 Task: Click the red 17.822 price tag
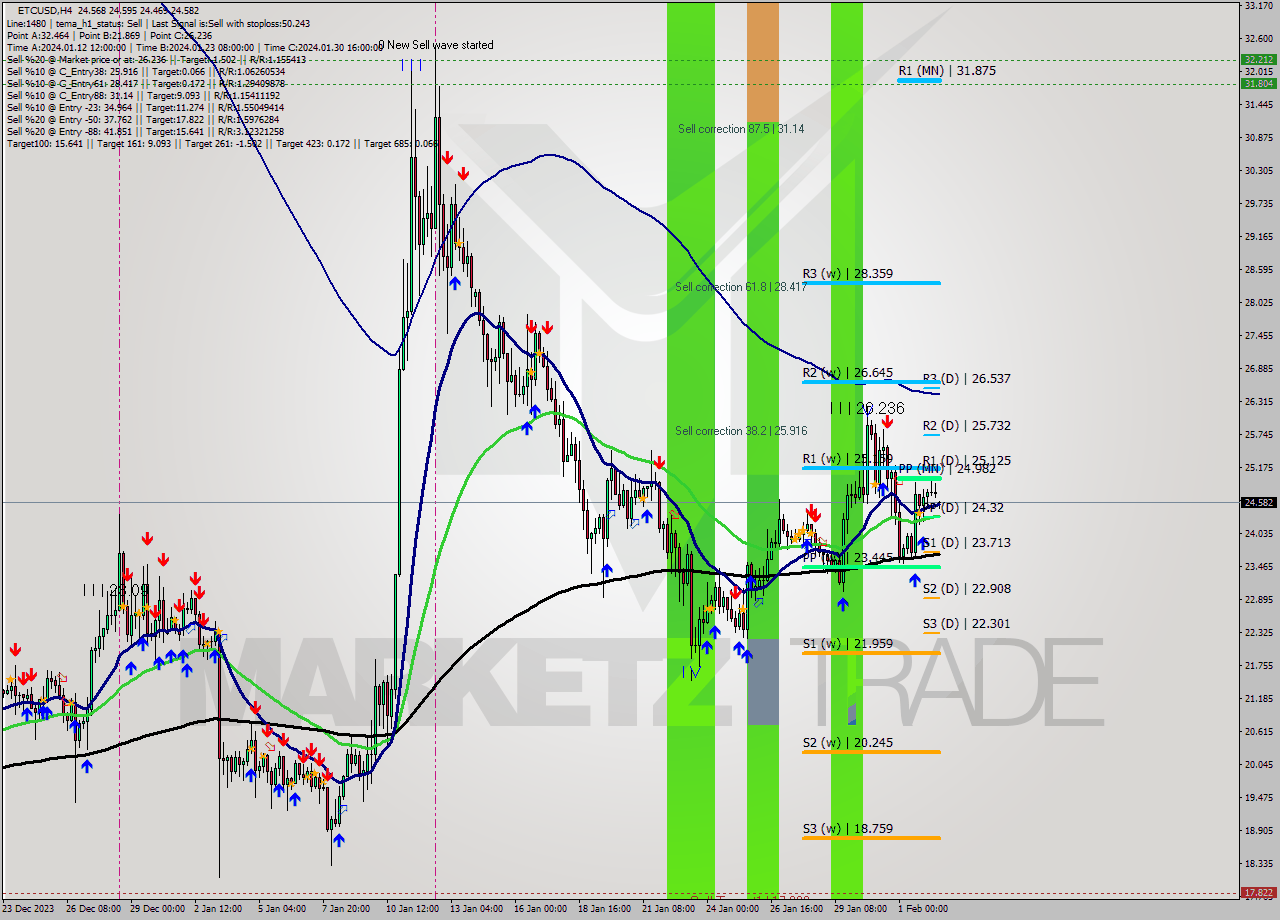(1258, 892)
